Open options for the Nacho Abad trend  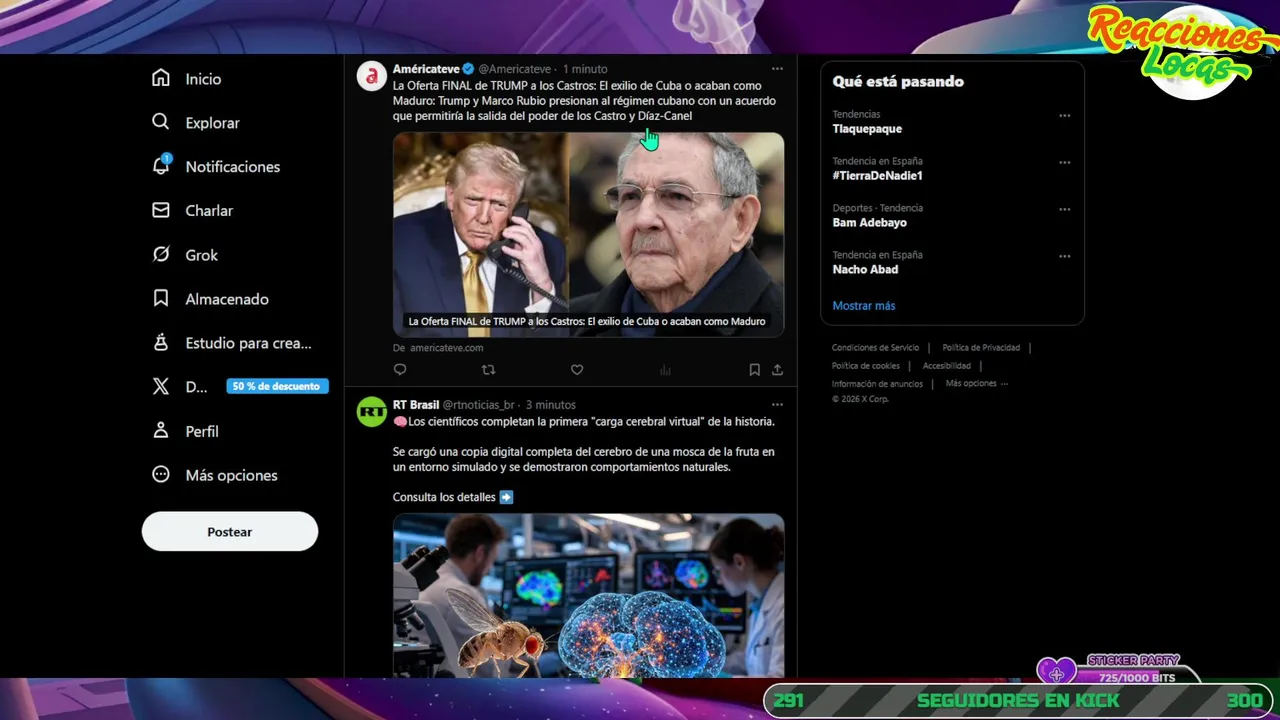[x=1065, y=256]
